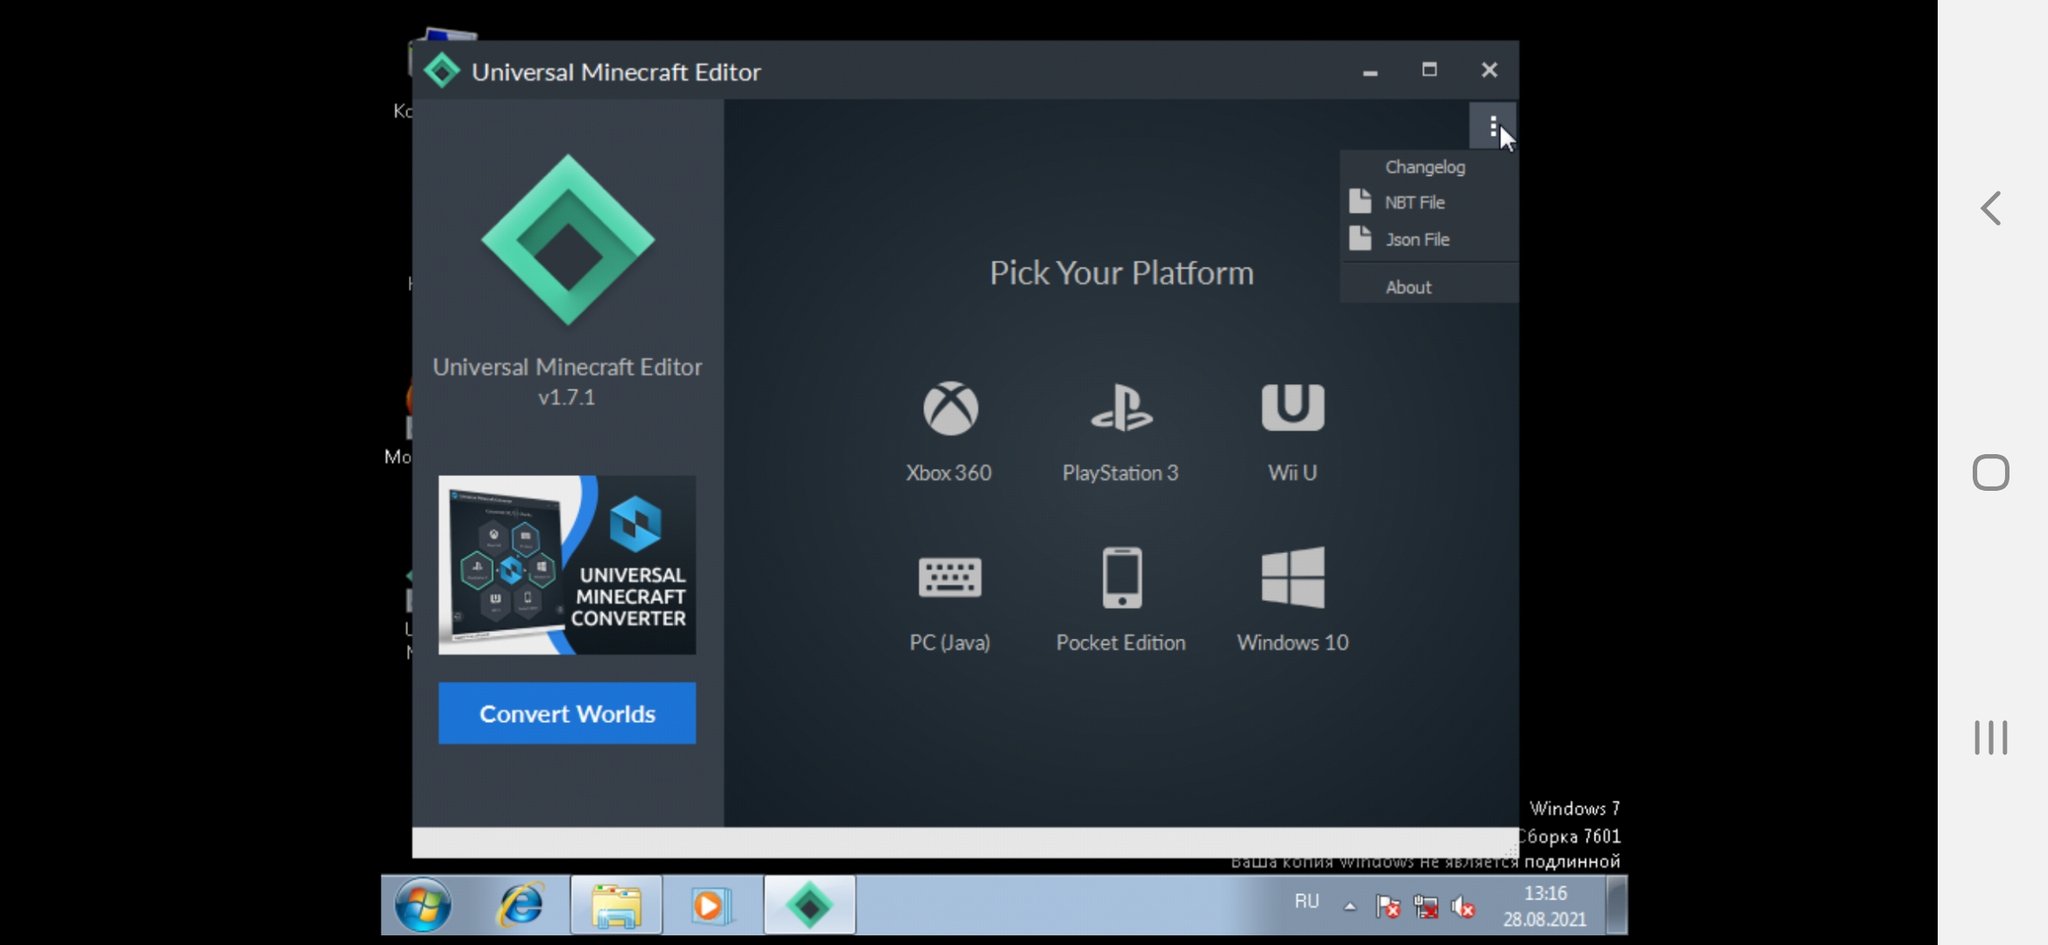Tap the Android back arrow
The height and width of the screenshot is (945, 2048).
1991,208
